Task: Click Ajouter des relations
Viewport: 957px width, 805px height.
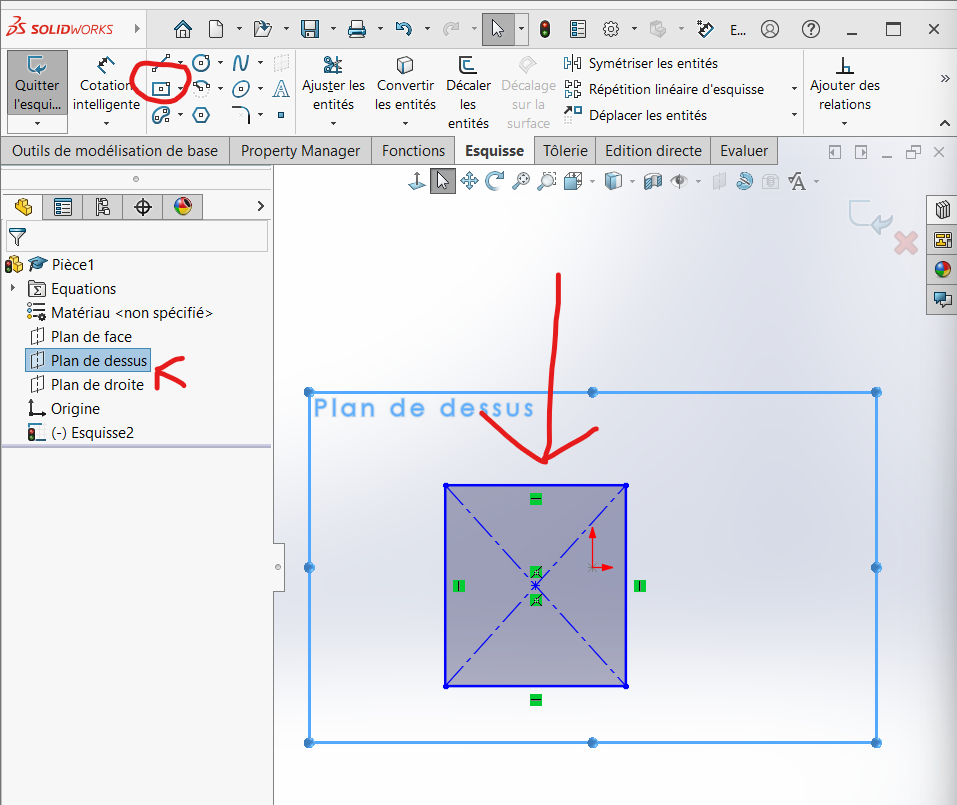Action: pyautogui.click(x=845, y=84)
